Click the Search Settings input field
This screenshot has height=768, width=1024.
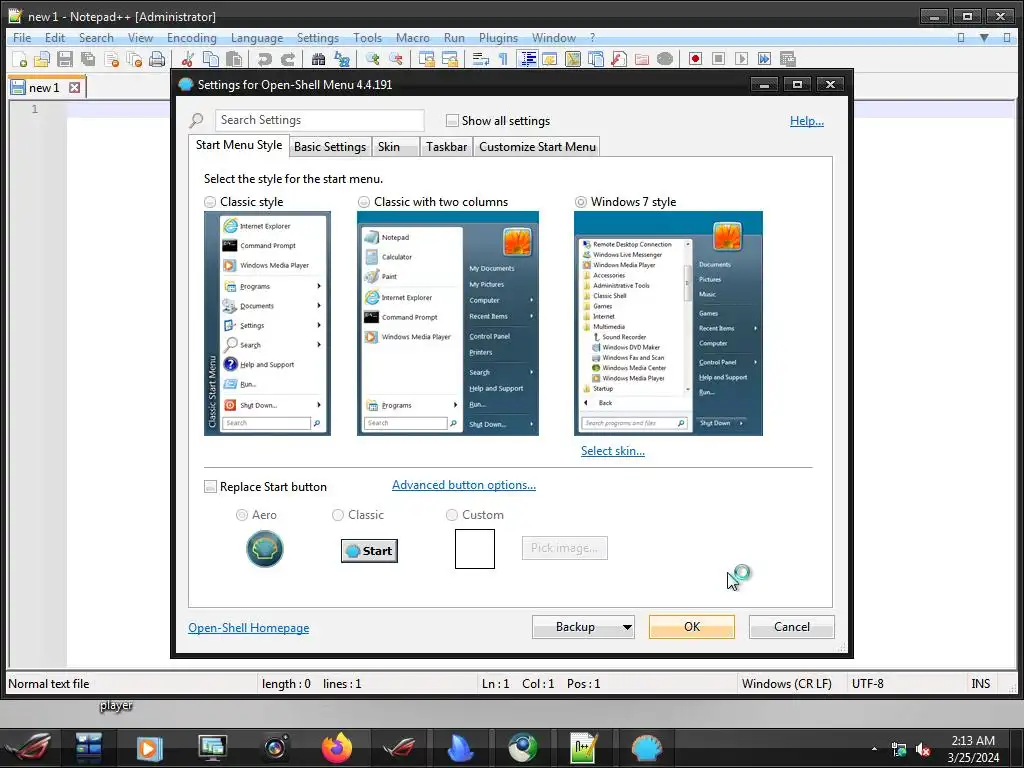tap(319, 120)
